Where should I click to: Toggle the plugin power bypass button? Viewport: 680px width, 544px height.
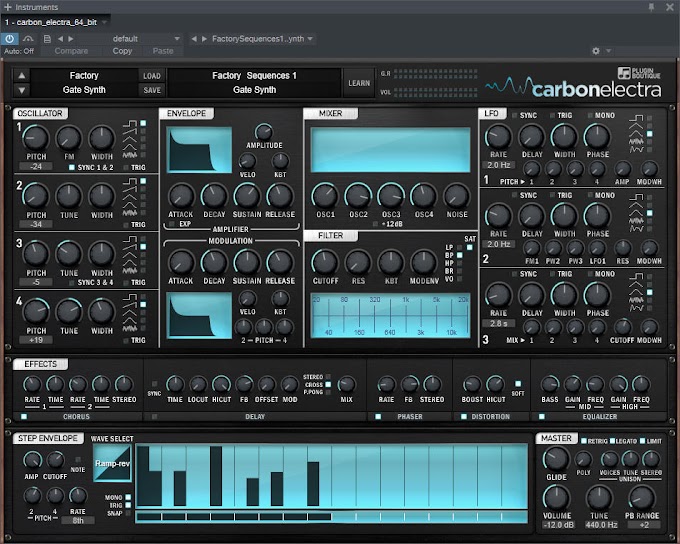[x=10, y=39]
